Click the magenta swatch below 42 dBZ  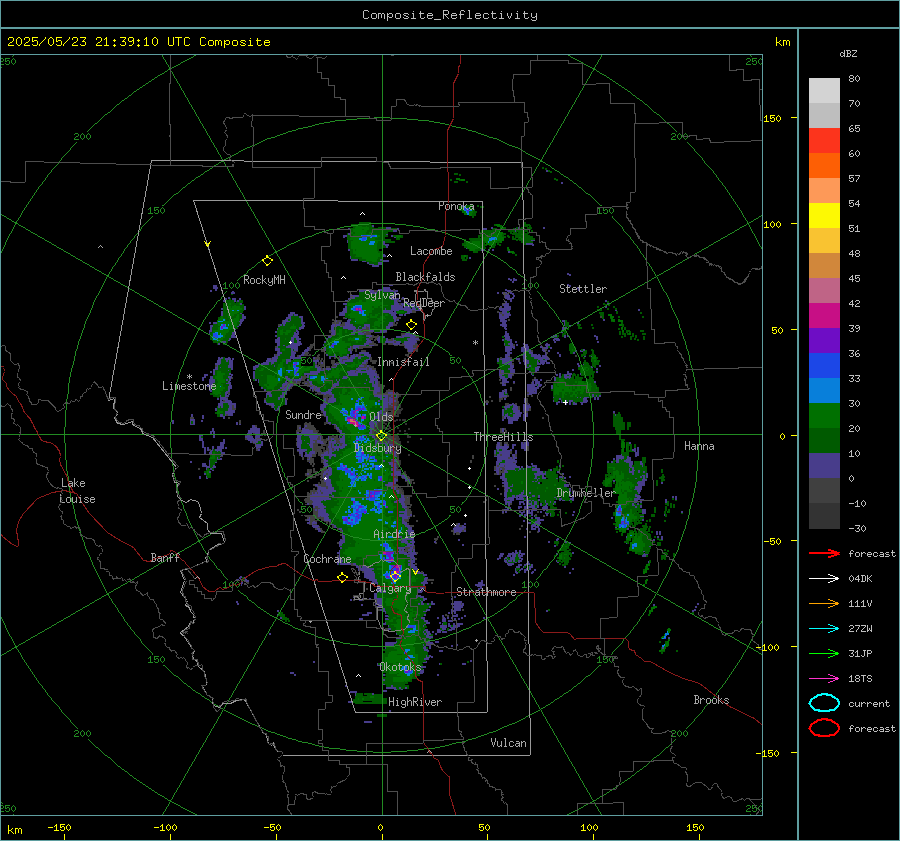tap(824, 316)
